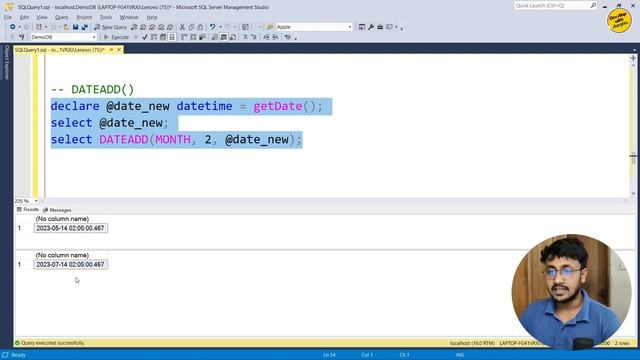Open an Analysis Services DMX Query
Viewport: 640px width, 360px height.
pyautogui.click(x=152, y=27)
